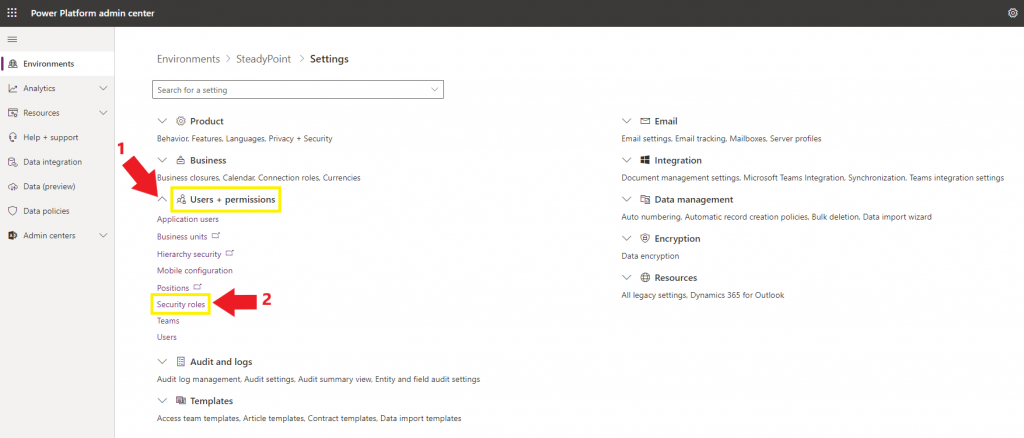Expand the Integration section chevron
The image size is (1024, 438).
(627, 161)
